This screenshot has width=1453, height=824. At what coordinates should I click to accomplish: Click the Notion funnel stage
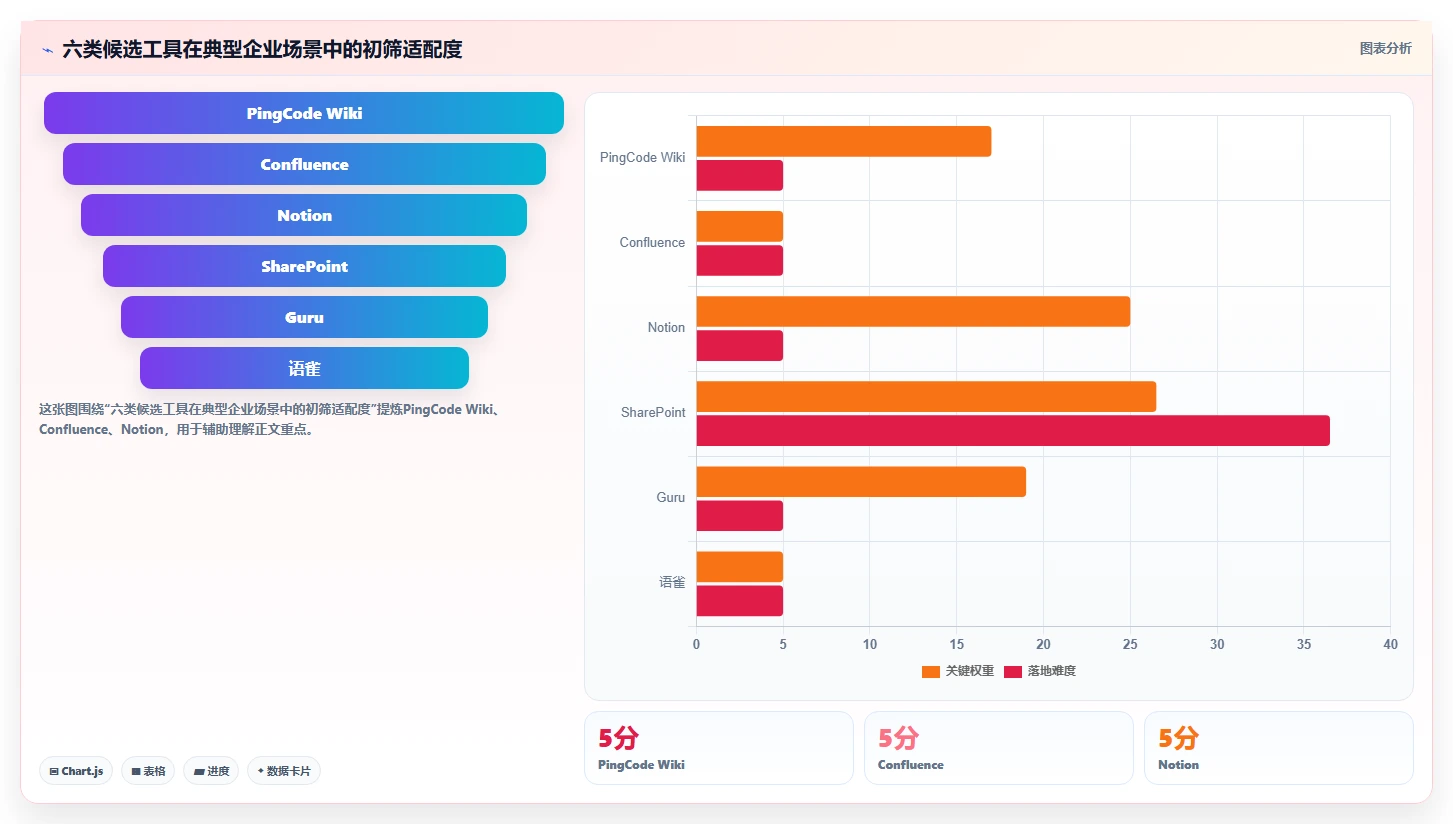click(x=304, y=215)
